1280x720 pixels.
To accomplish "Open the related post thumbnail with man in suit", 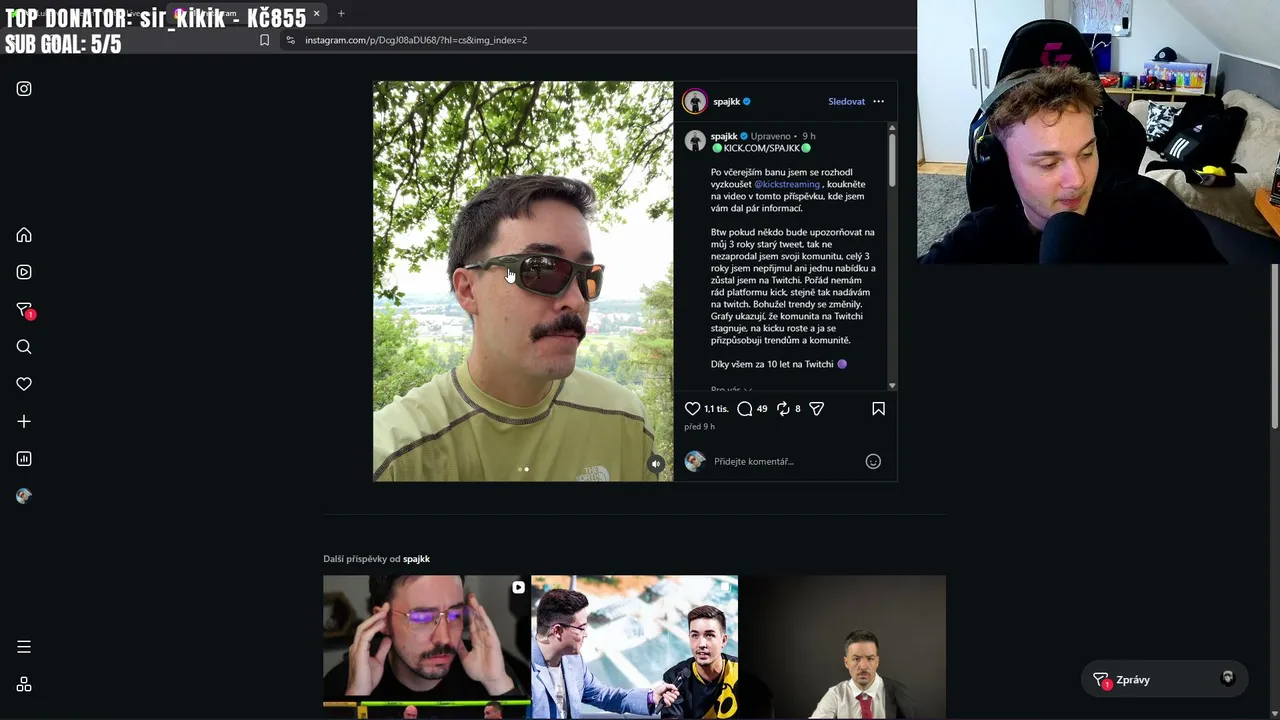I will 842,647.
